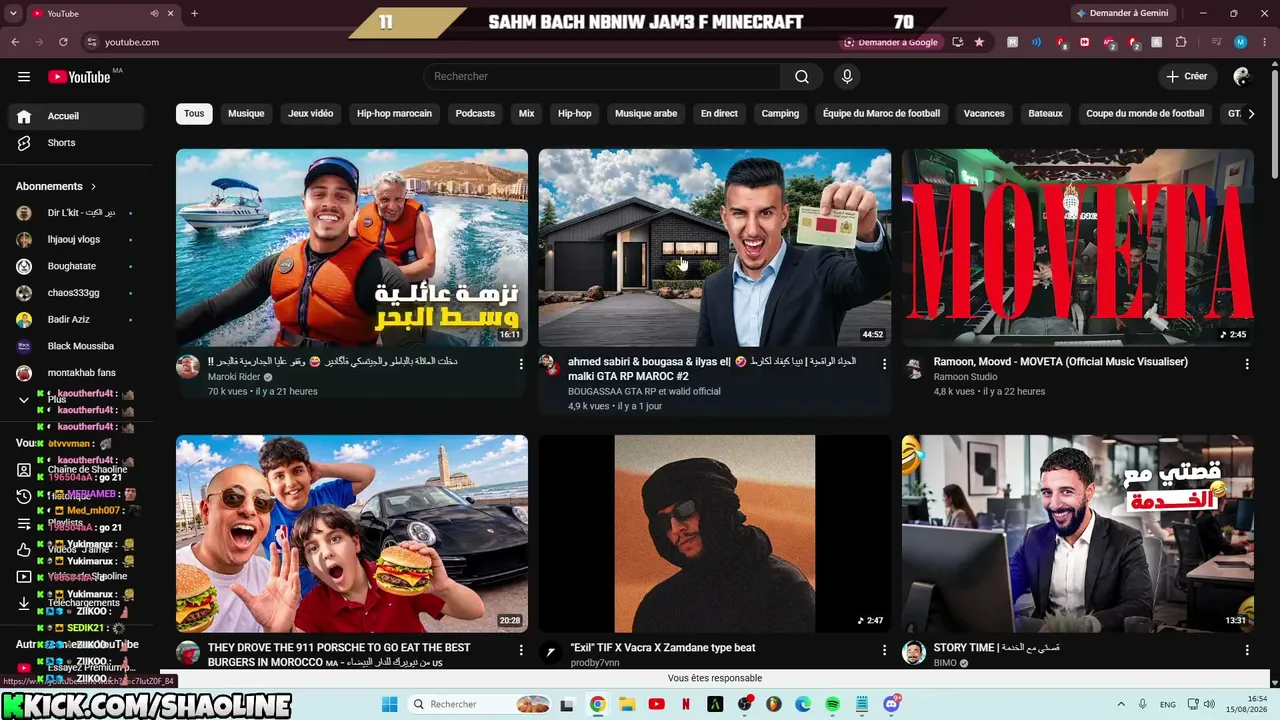Screen dimensions: 1280x720
Task: Click the install app icon in address bar
Action: click(x=958, y=42)
